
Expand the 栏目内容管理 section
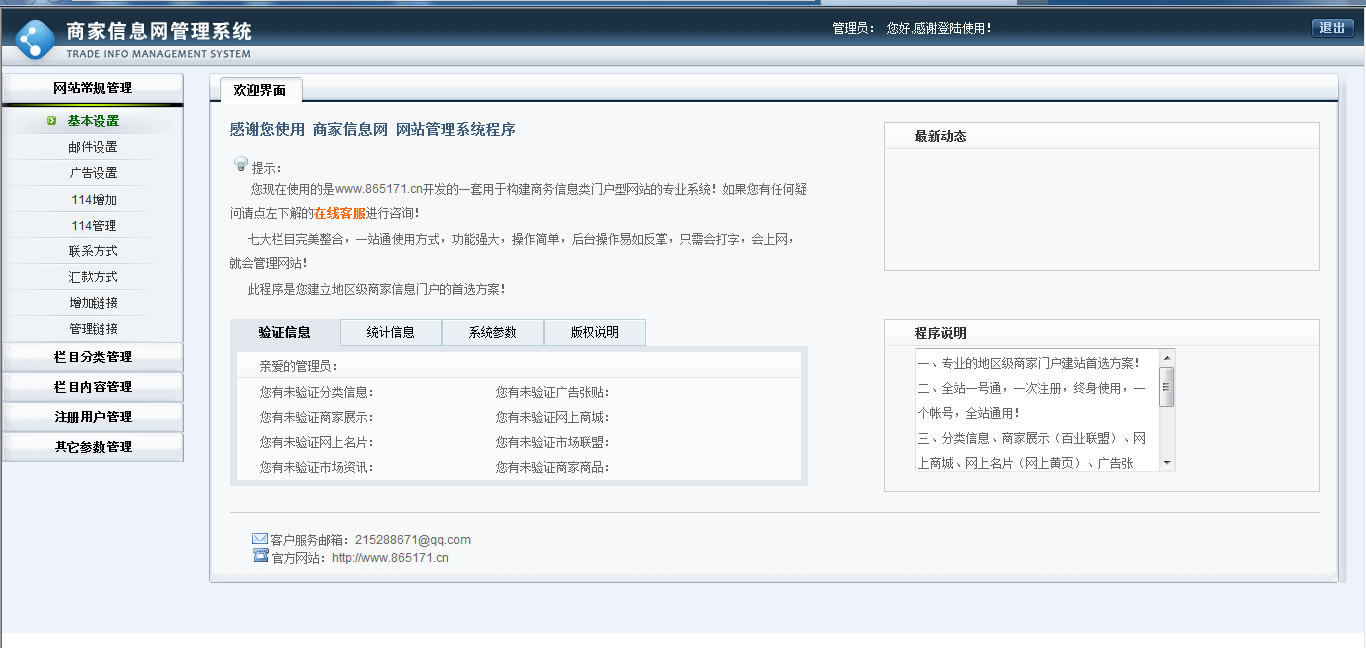pos(93,386)
